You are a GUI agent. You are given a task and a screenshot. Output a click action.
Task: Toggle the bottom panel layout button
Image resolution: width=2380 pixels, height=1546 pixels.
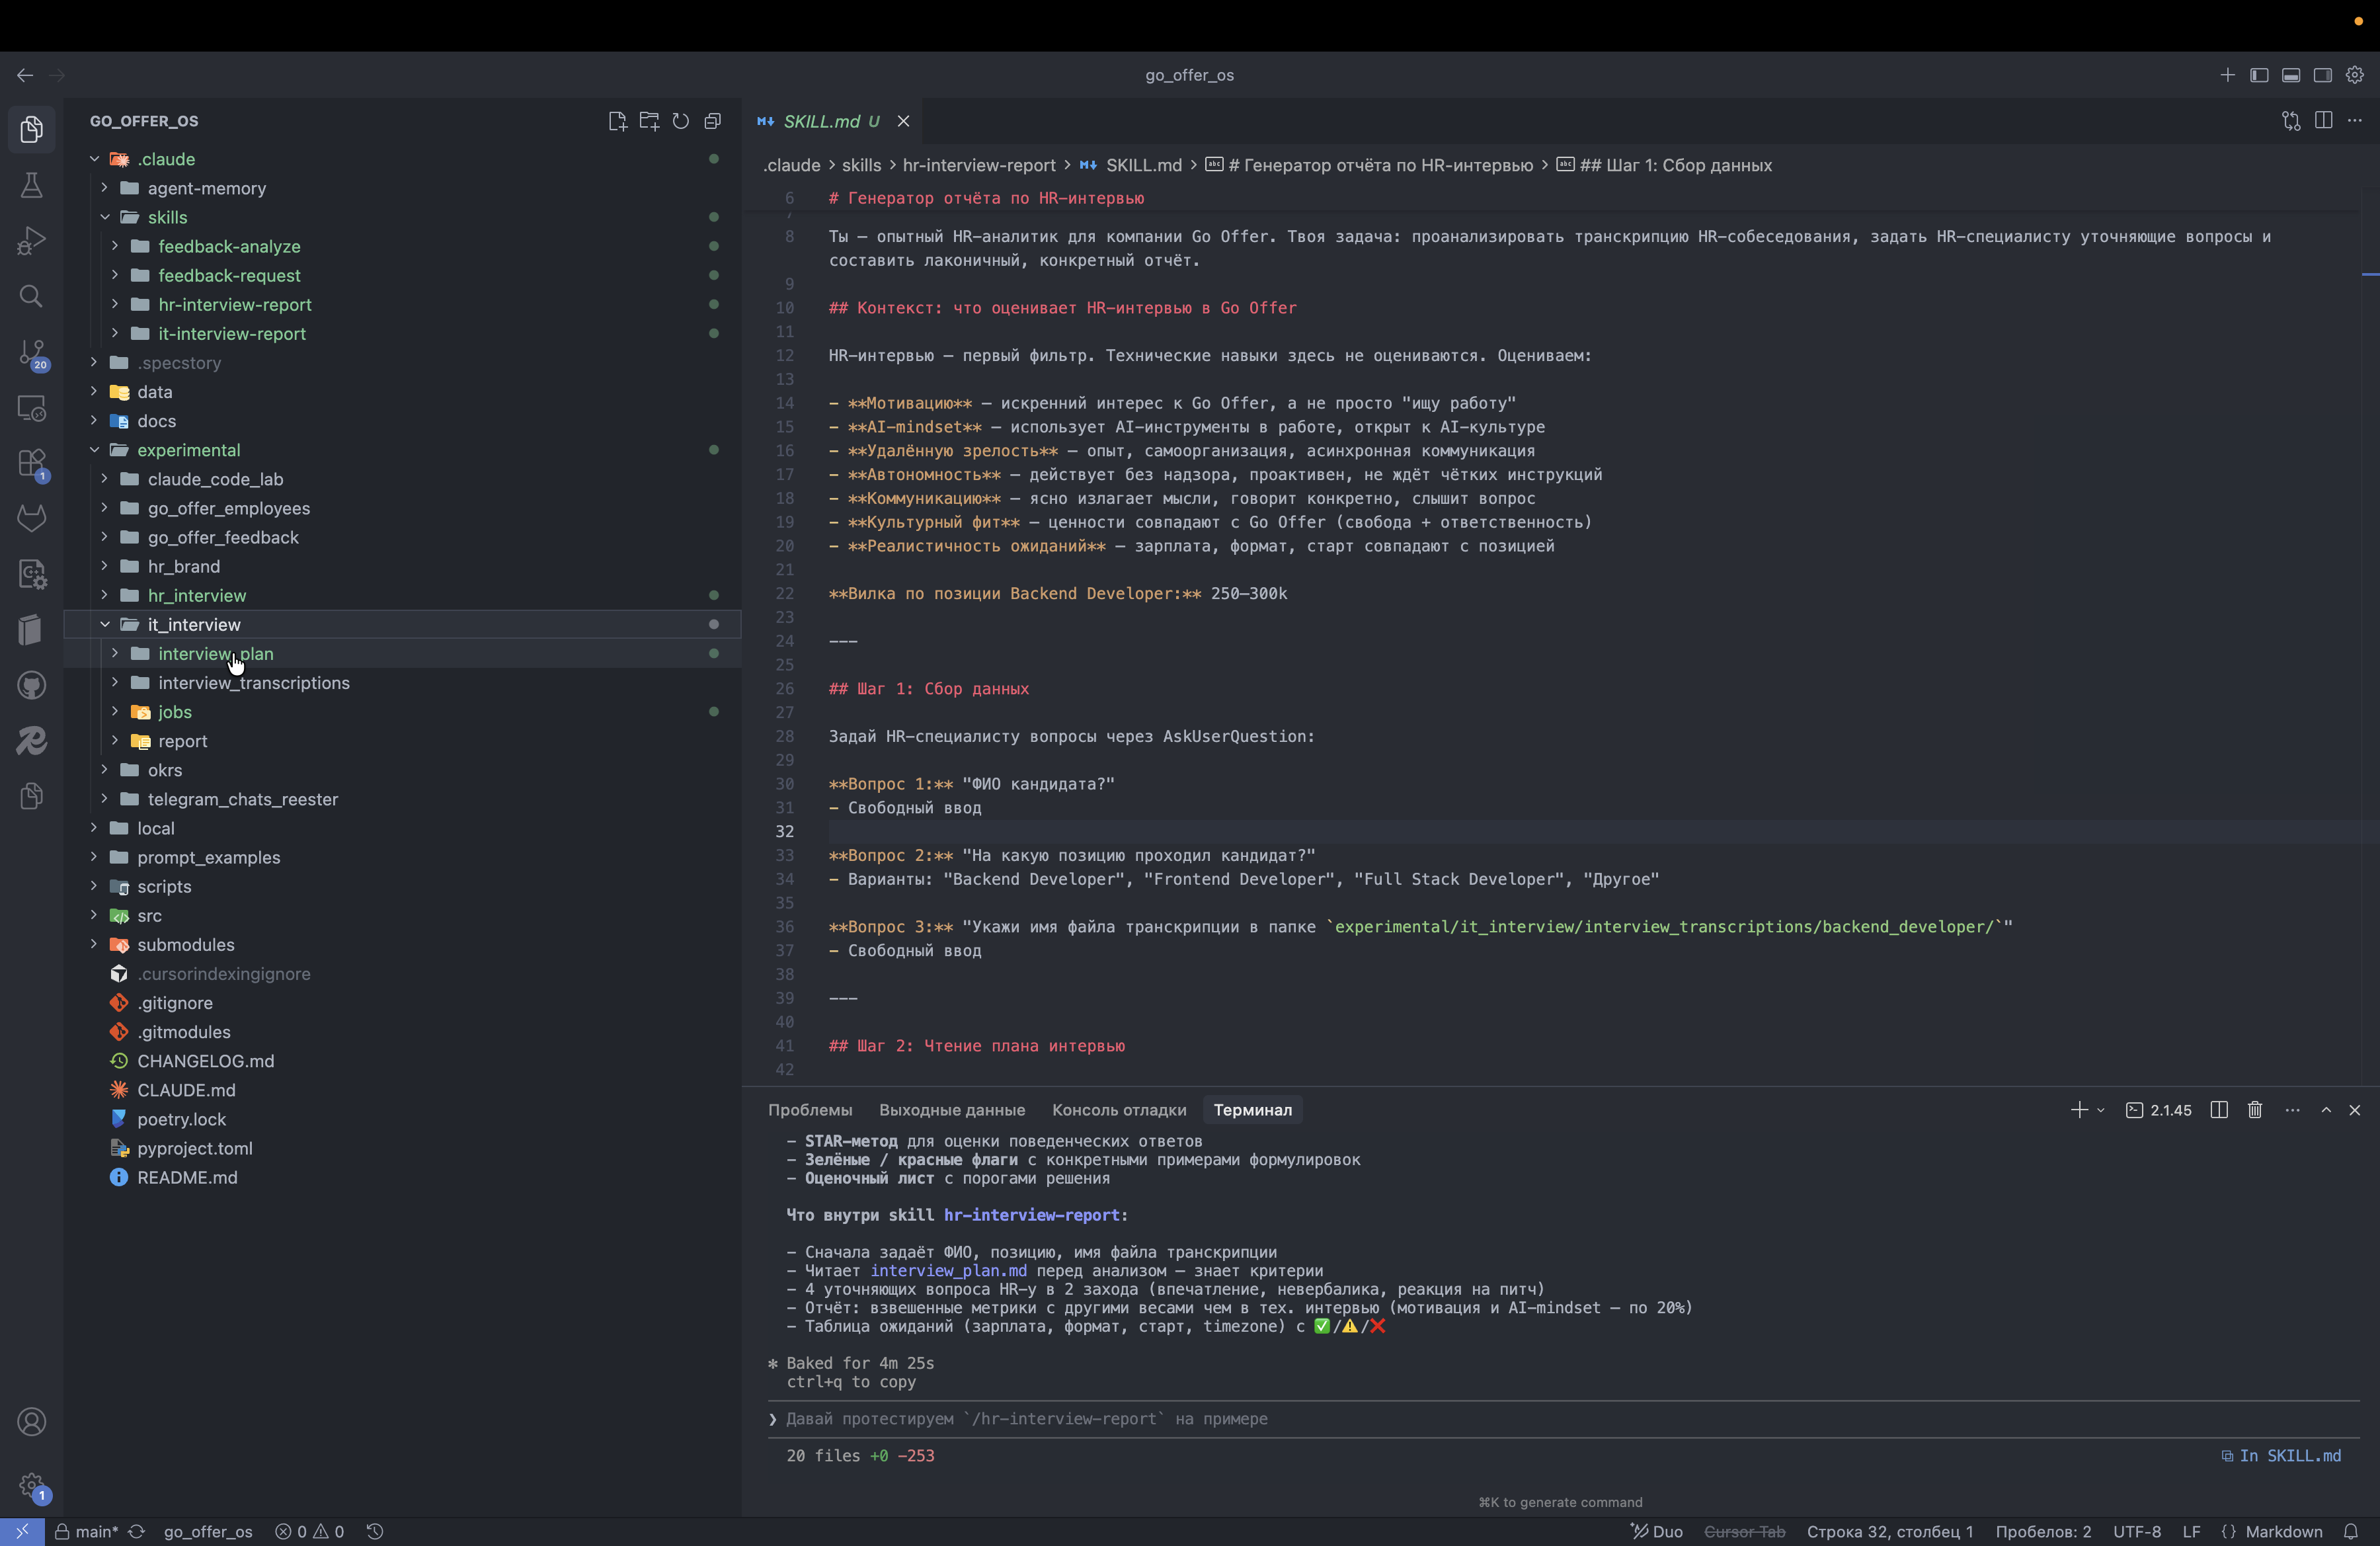(2291, 75)
